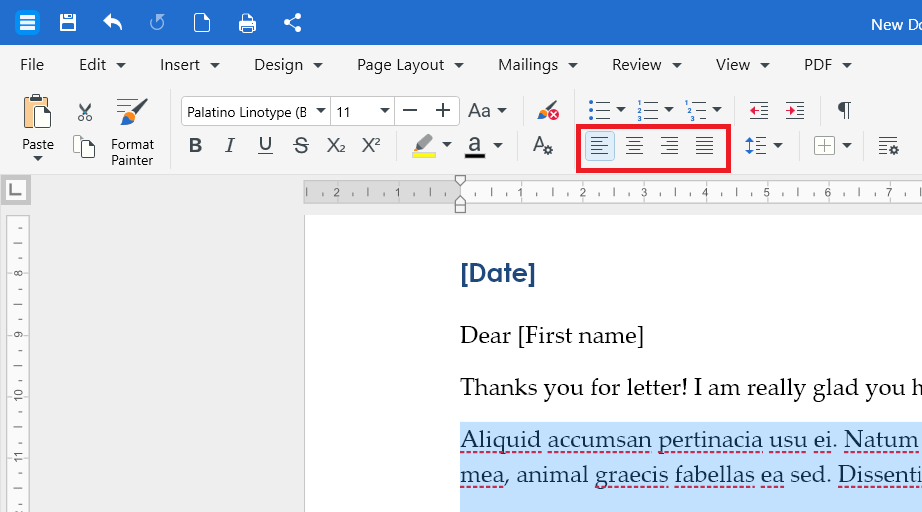The height and width of the screenshot is (512, 922).
Task: Open the File menu
Action: 32,65
